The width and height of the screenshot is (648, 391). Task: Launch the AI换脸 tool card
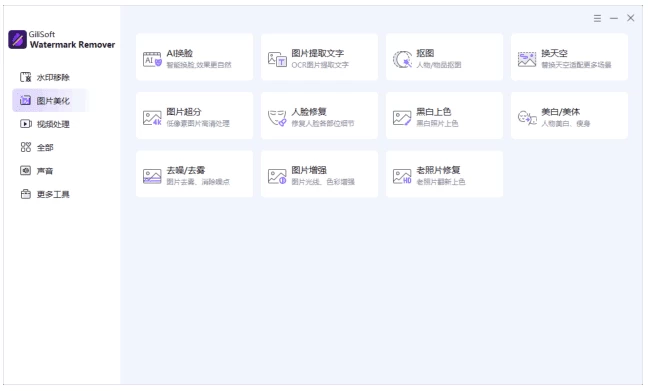194,57
